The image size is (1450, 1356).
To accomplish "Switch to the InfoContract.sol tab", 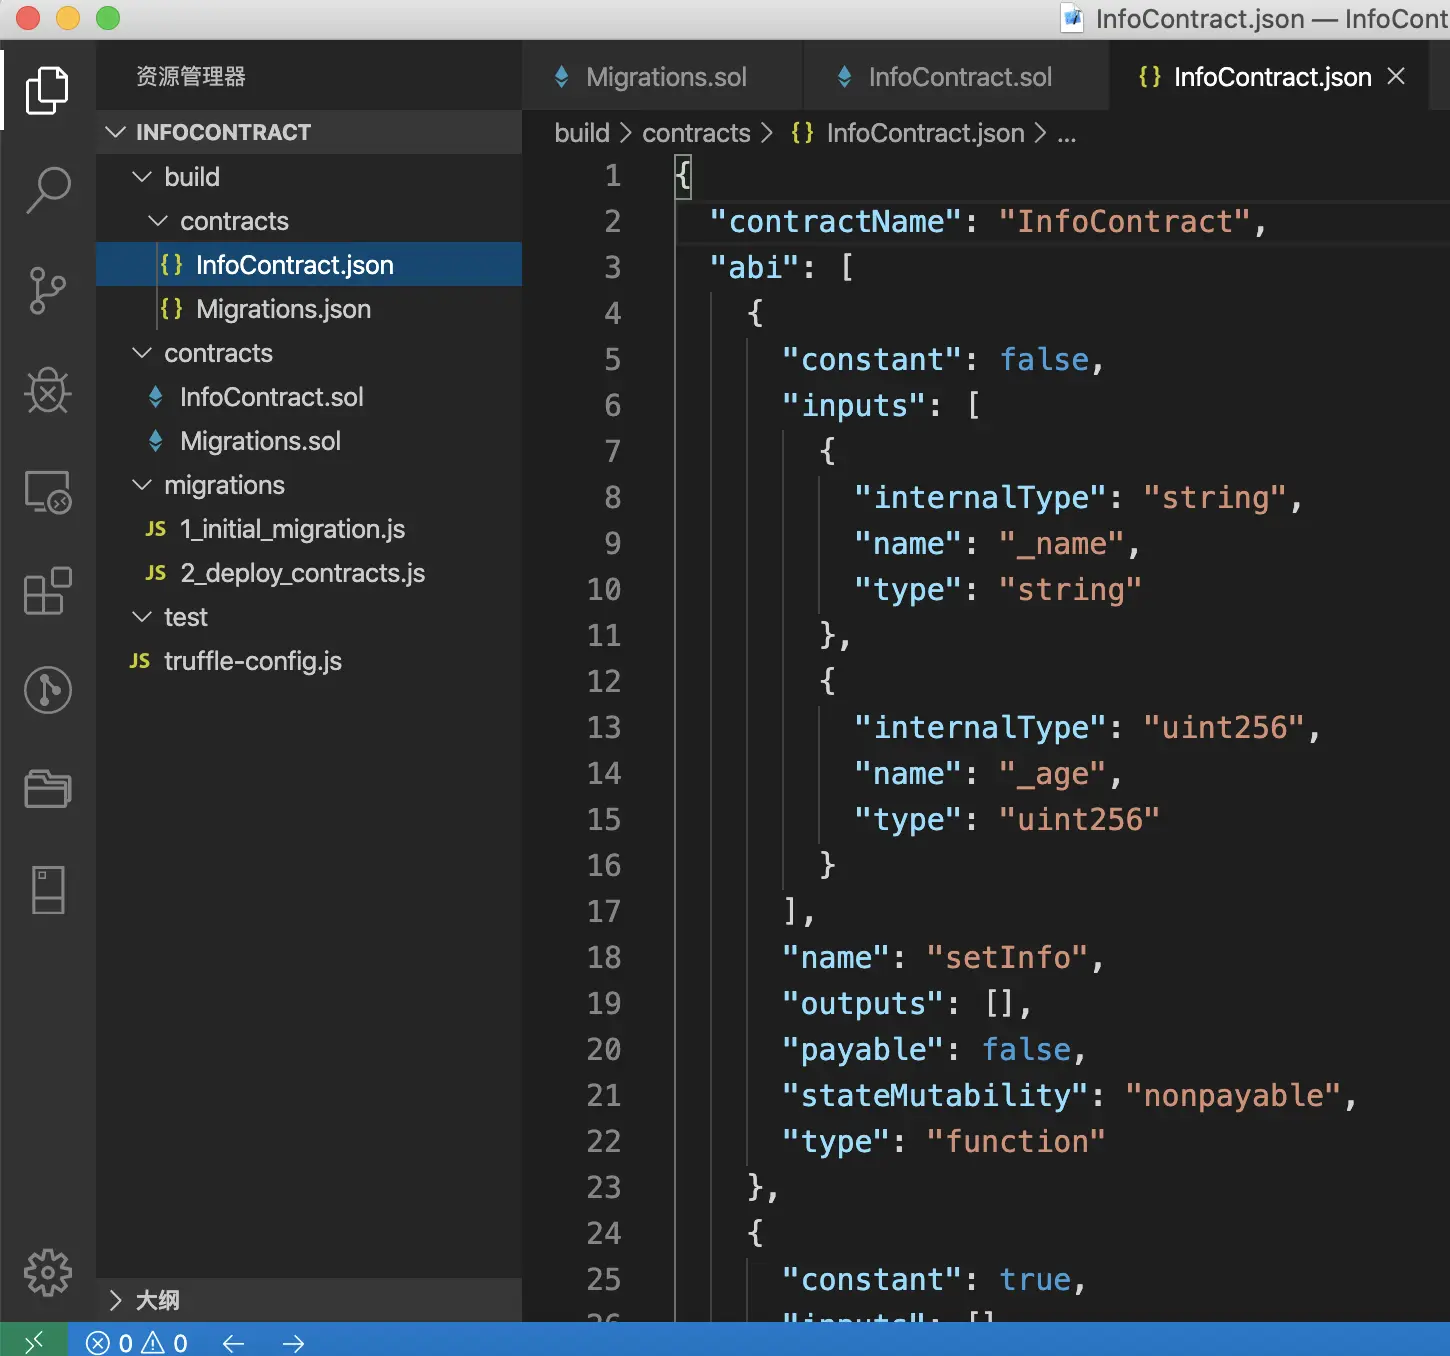I will 959,77.
